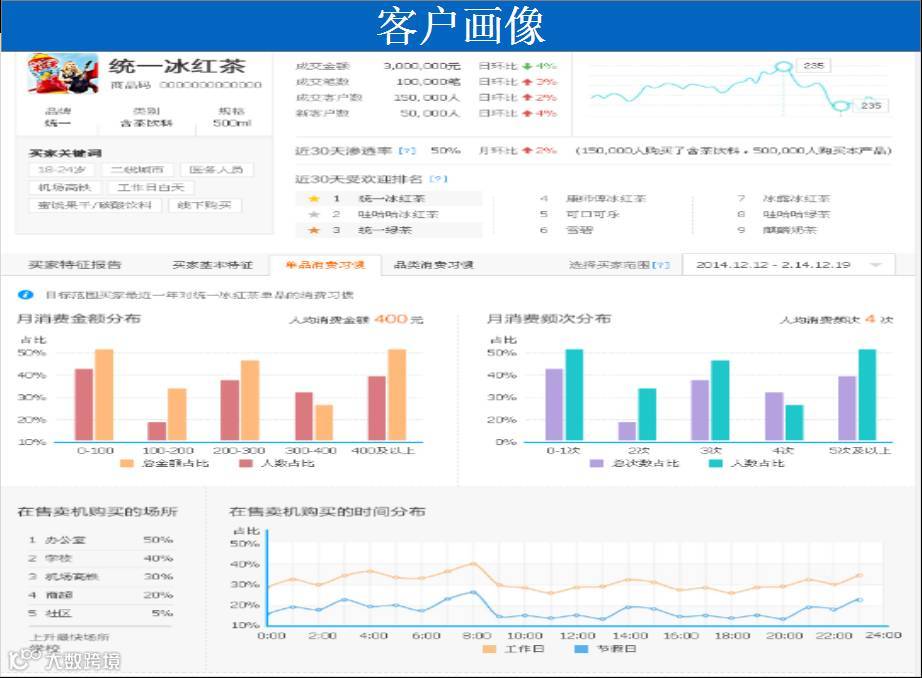This screenshot has height=678, width=922.
Task: Click red up arrow beside 成交笔数 3%
Action: 527,82
